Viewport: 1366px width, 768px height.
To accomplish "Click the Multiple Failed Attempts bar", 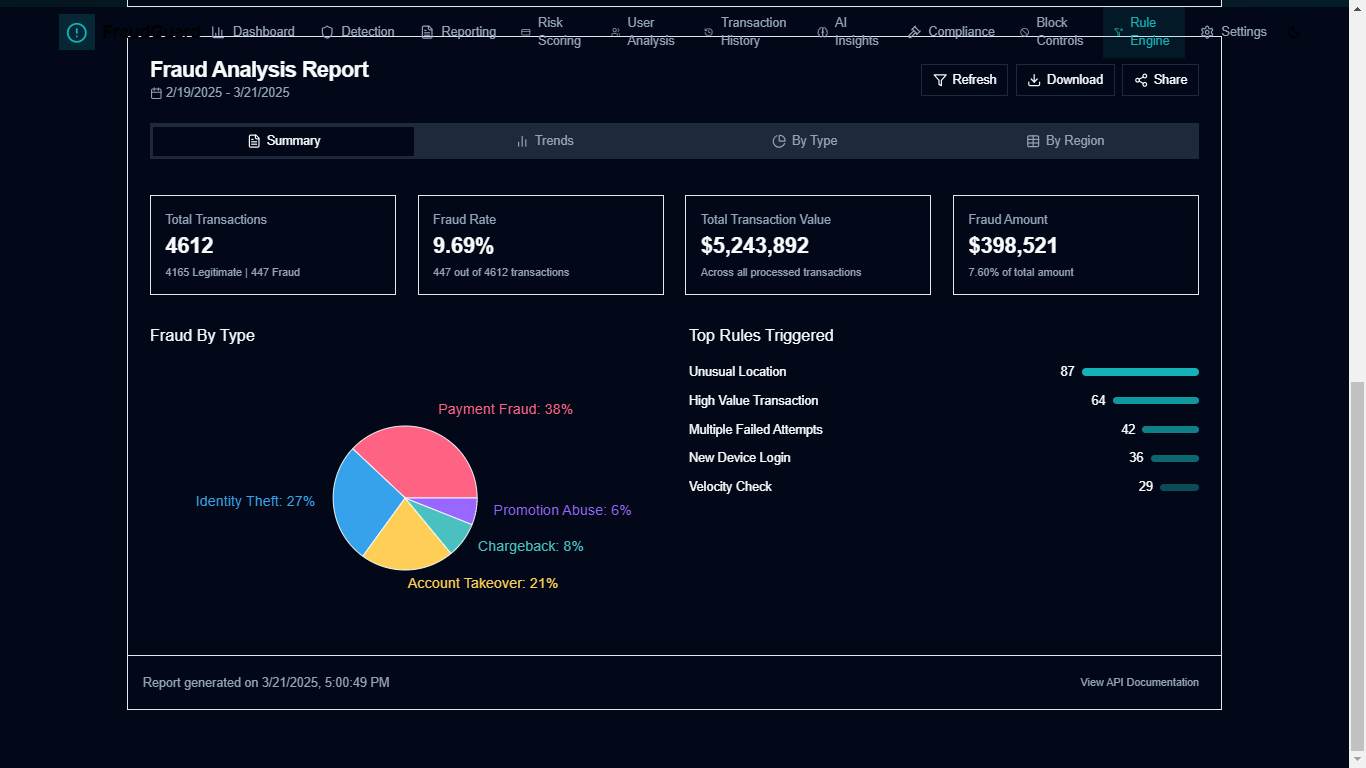I will pos(1170,430).
